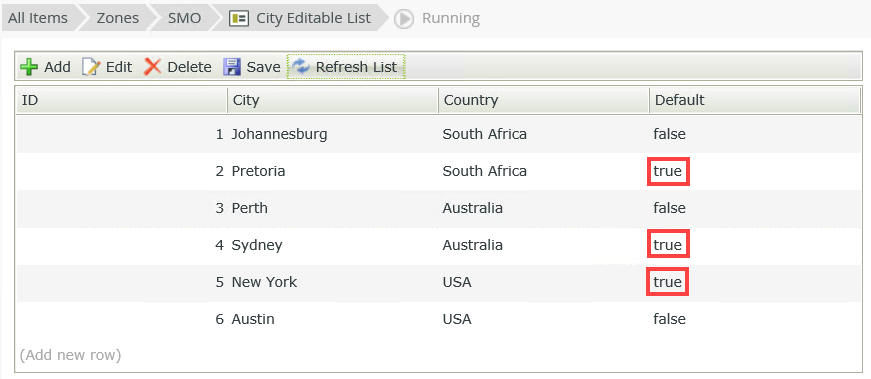This screenshot has width=871, height=379.
Task: Click the true value for Pretoria
Action: point(668,171)
